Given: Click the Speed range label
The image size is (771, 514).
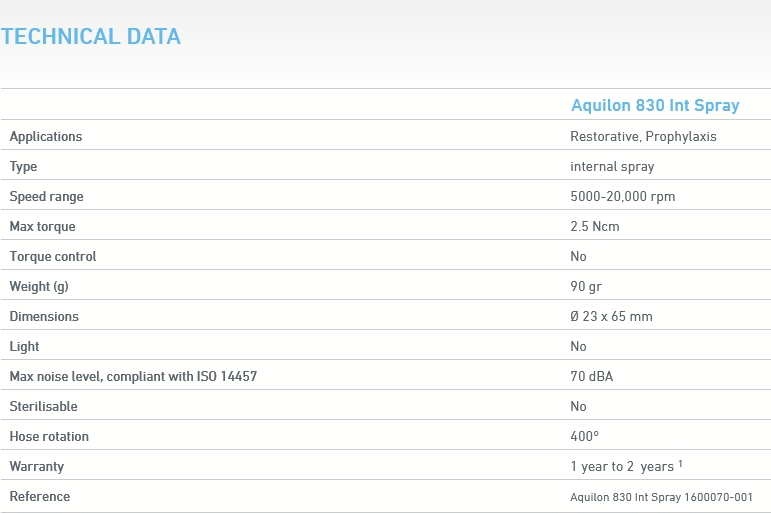Looking at the screenshot, I should pyautogui.click(x=47, y=196).
